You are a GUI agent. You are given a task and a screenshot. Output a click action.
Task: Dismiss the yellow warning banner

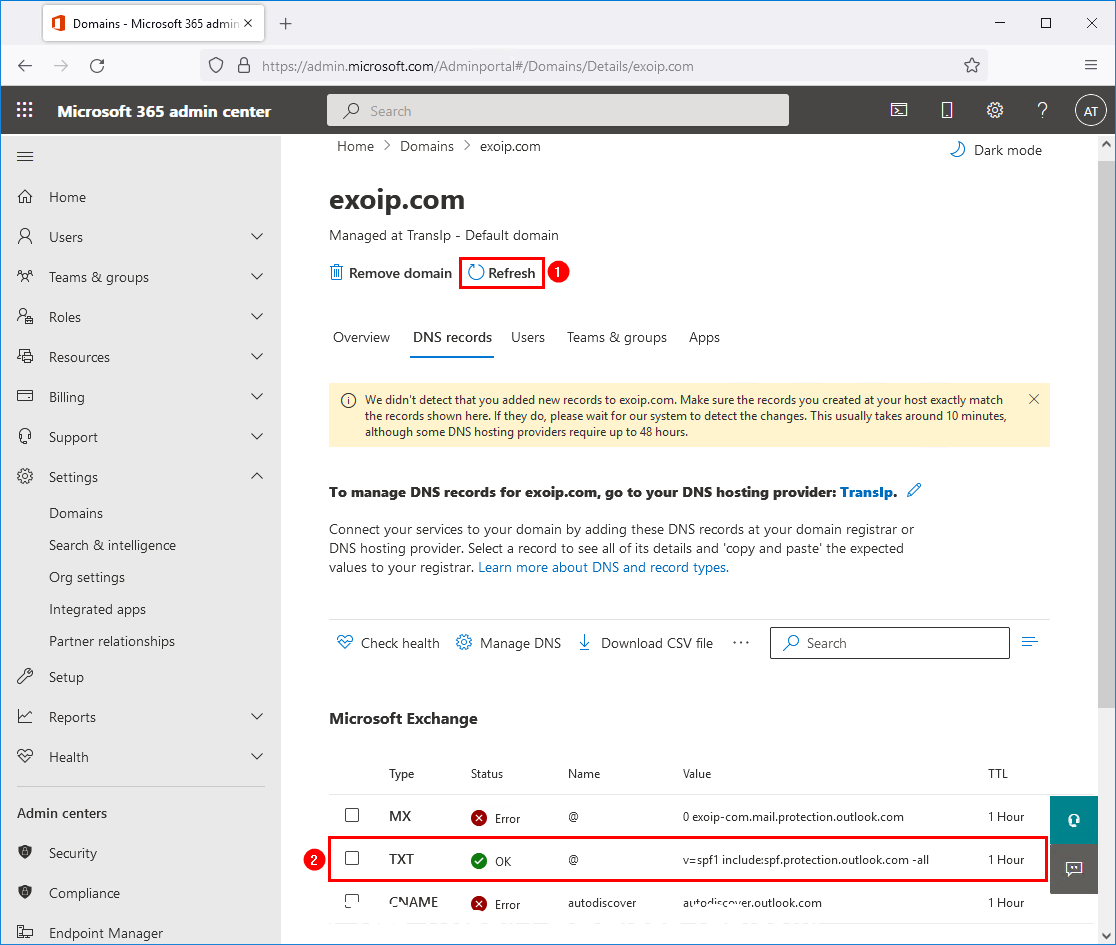click(1033, 399)
